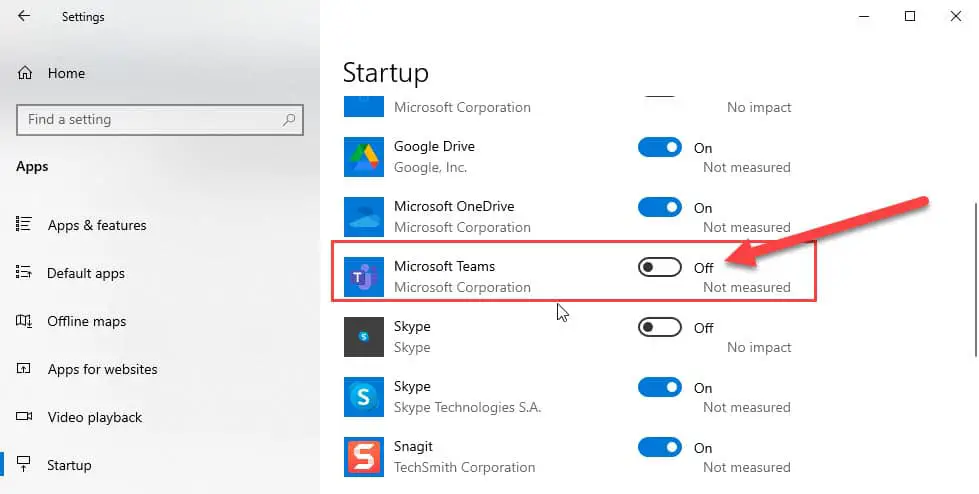Disable Microsoft OneDrive startup toggle

pos(659,208)
